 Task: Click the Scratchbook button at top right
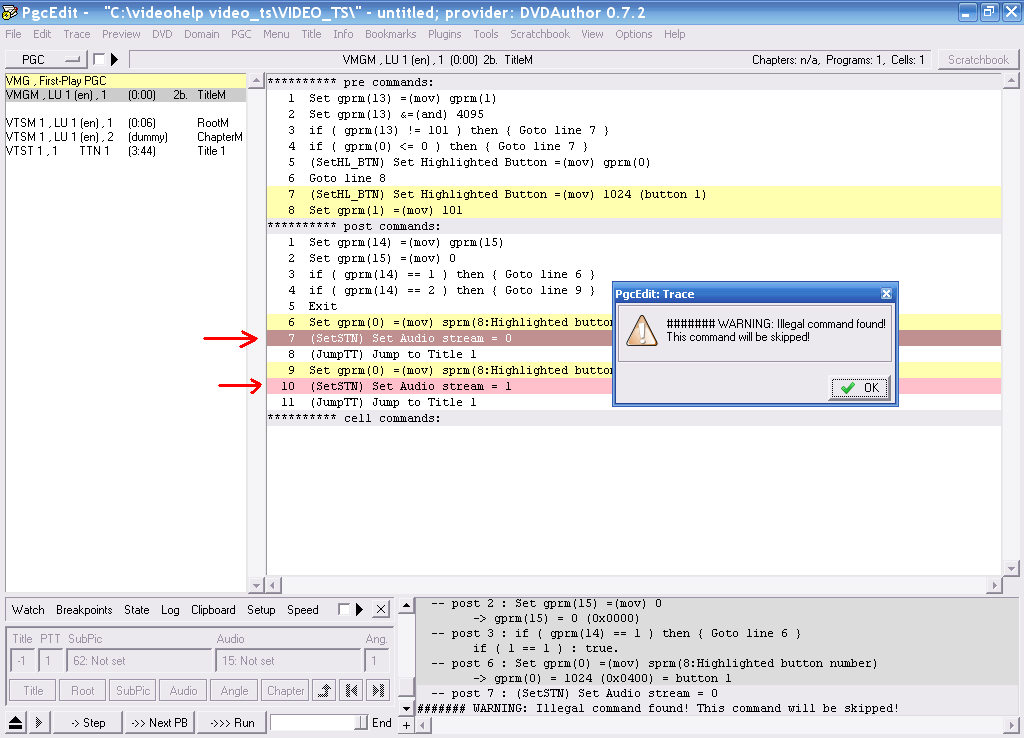pyautogui.click(x=978, y=59)
